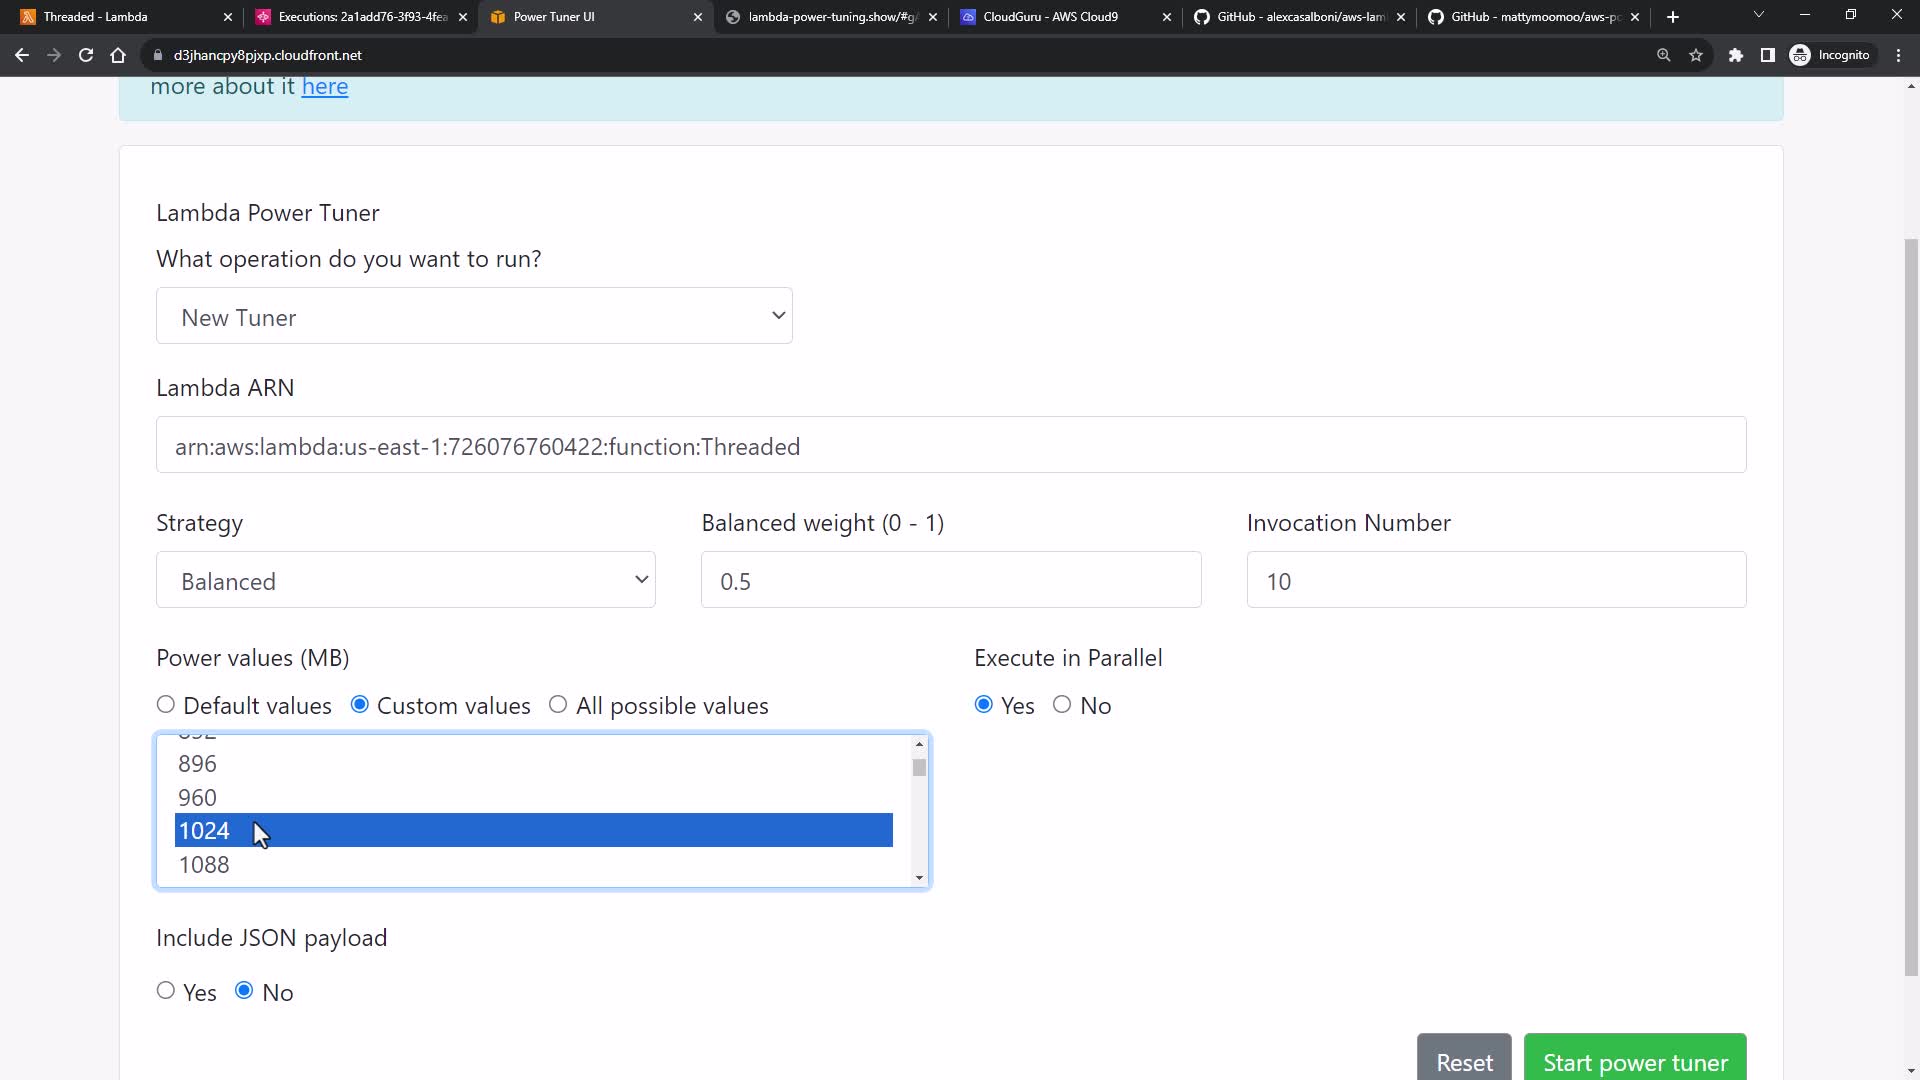This screenshot has width=1920, height=1080.
Task: Expand the Balanced strategy dropdown
Action: tap(406, 580)
